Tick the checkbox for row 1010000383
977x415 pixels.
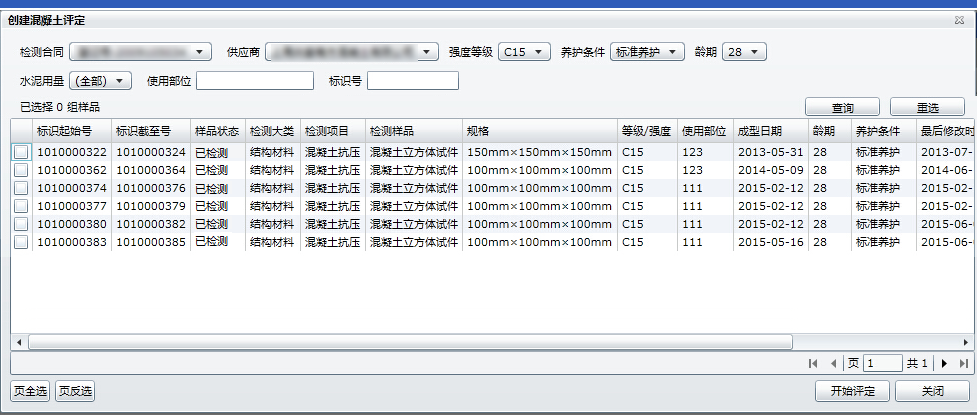(21, 242)
